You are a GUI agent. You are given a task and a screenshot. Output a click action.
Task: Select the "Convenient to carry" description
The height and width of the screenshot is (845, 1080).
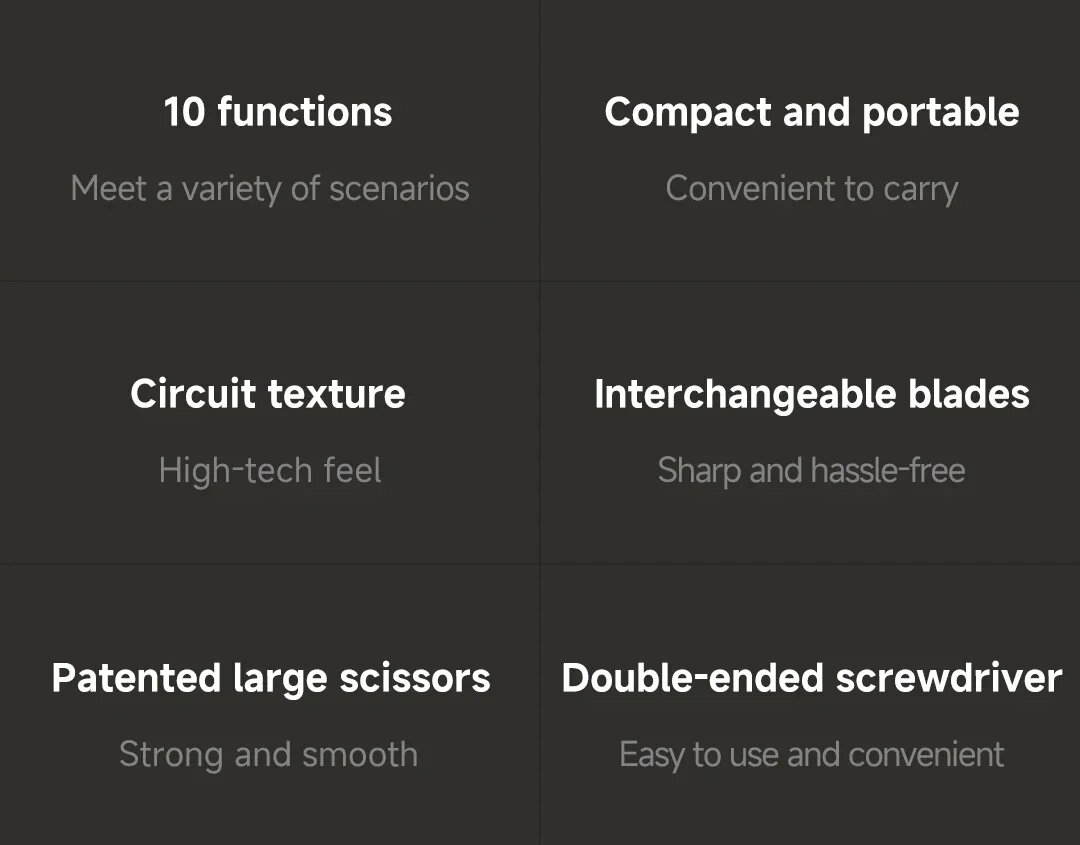coord(811,188)
